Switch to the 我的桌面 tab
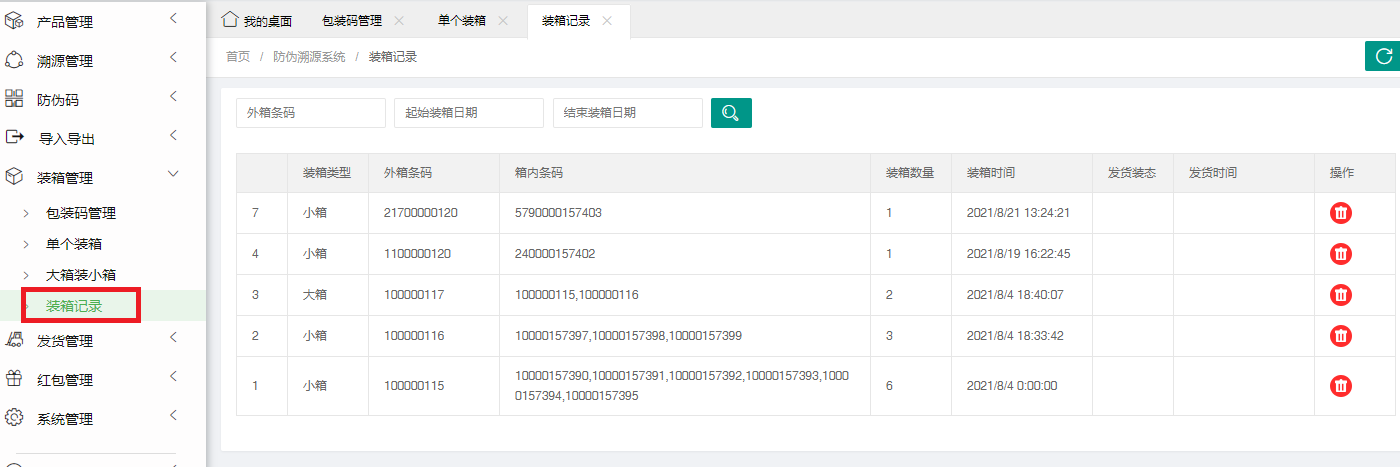Viewport: 1400px width, 467px height. point(258,21)
